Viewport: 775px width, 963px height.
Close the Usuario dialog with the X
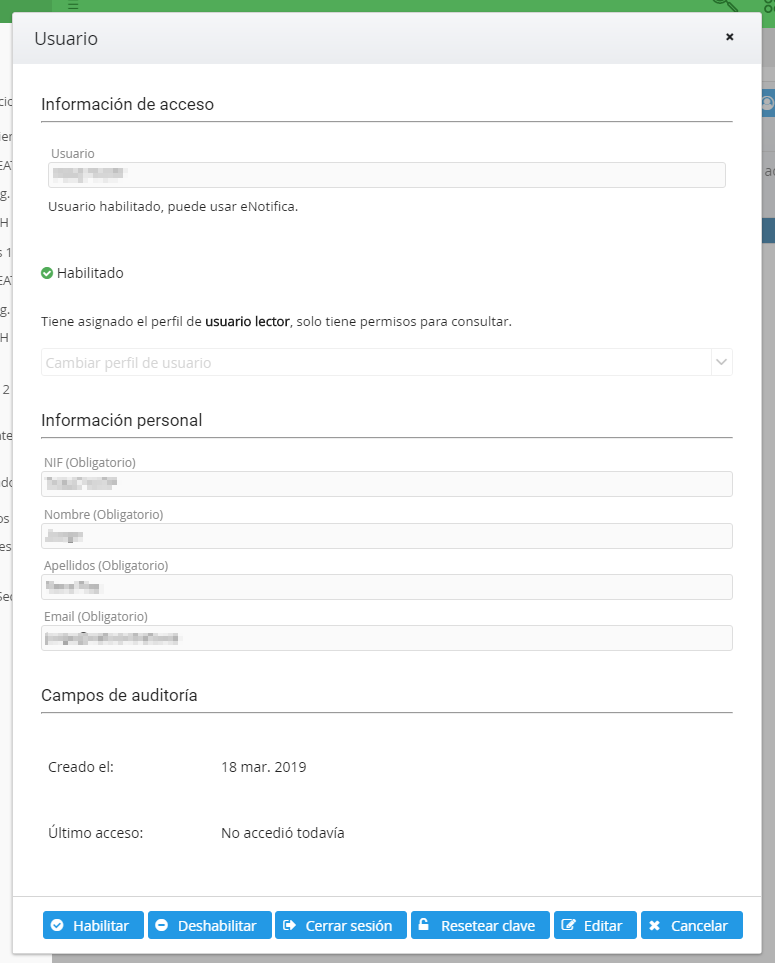[729, 37]
